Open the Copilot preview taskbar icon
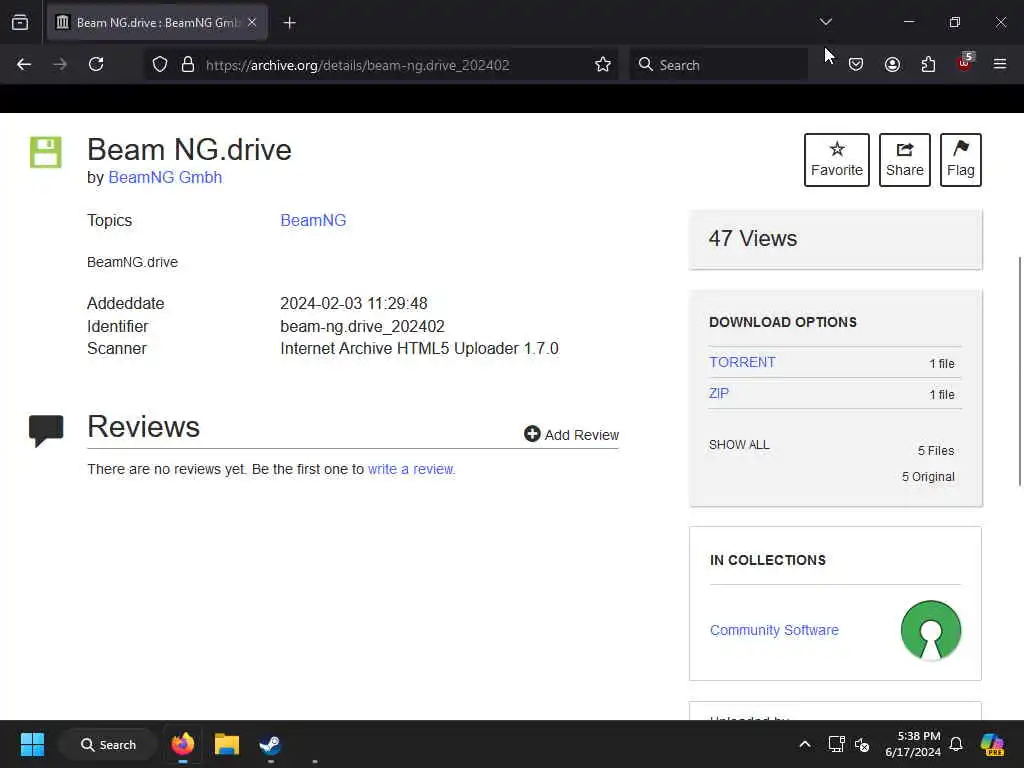Screen dimensions: 1024x768 point(992,744)
